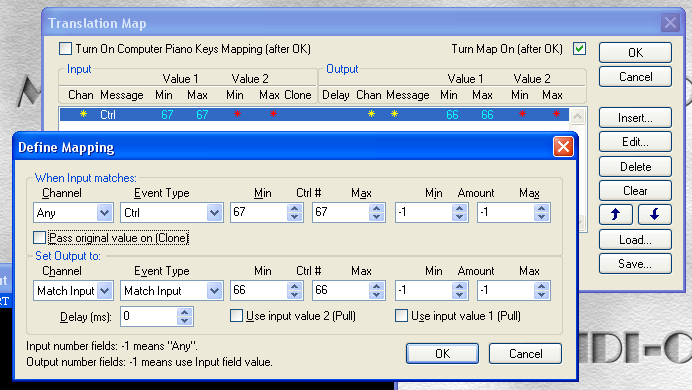
Task: Toggle Turn On Computer Piano Keys Mapping checkbox
Action: pyautogui.click(x=65, y=49)
